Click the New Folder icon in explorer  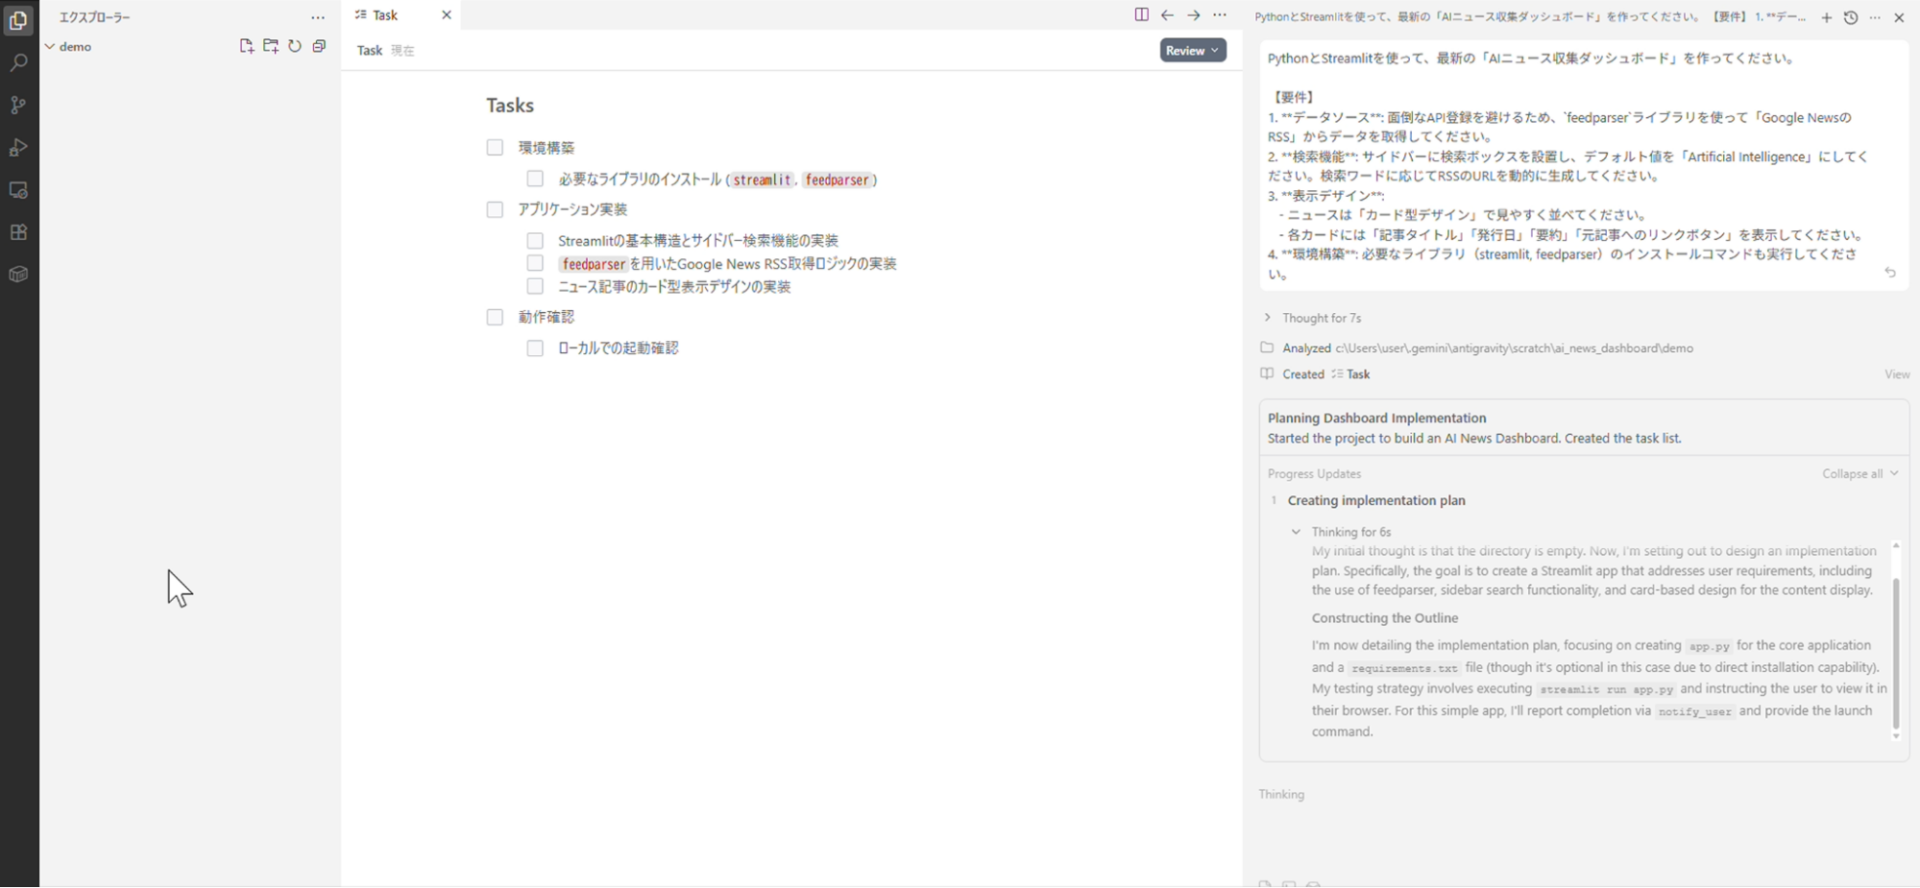pos(270,46)
